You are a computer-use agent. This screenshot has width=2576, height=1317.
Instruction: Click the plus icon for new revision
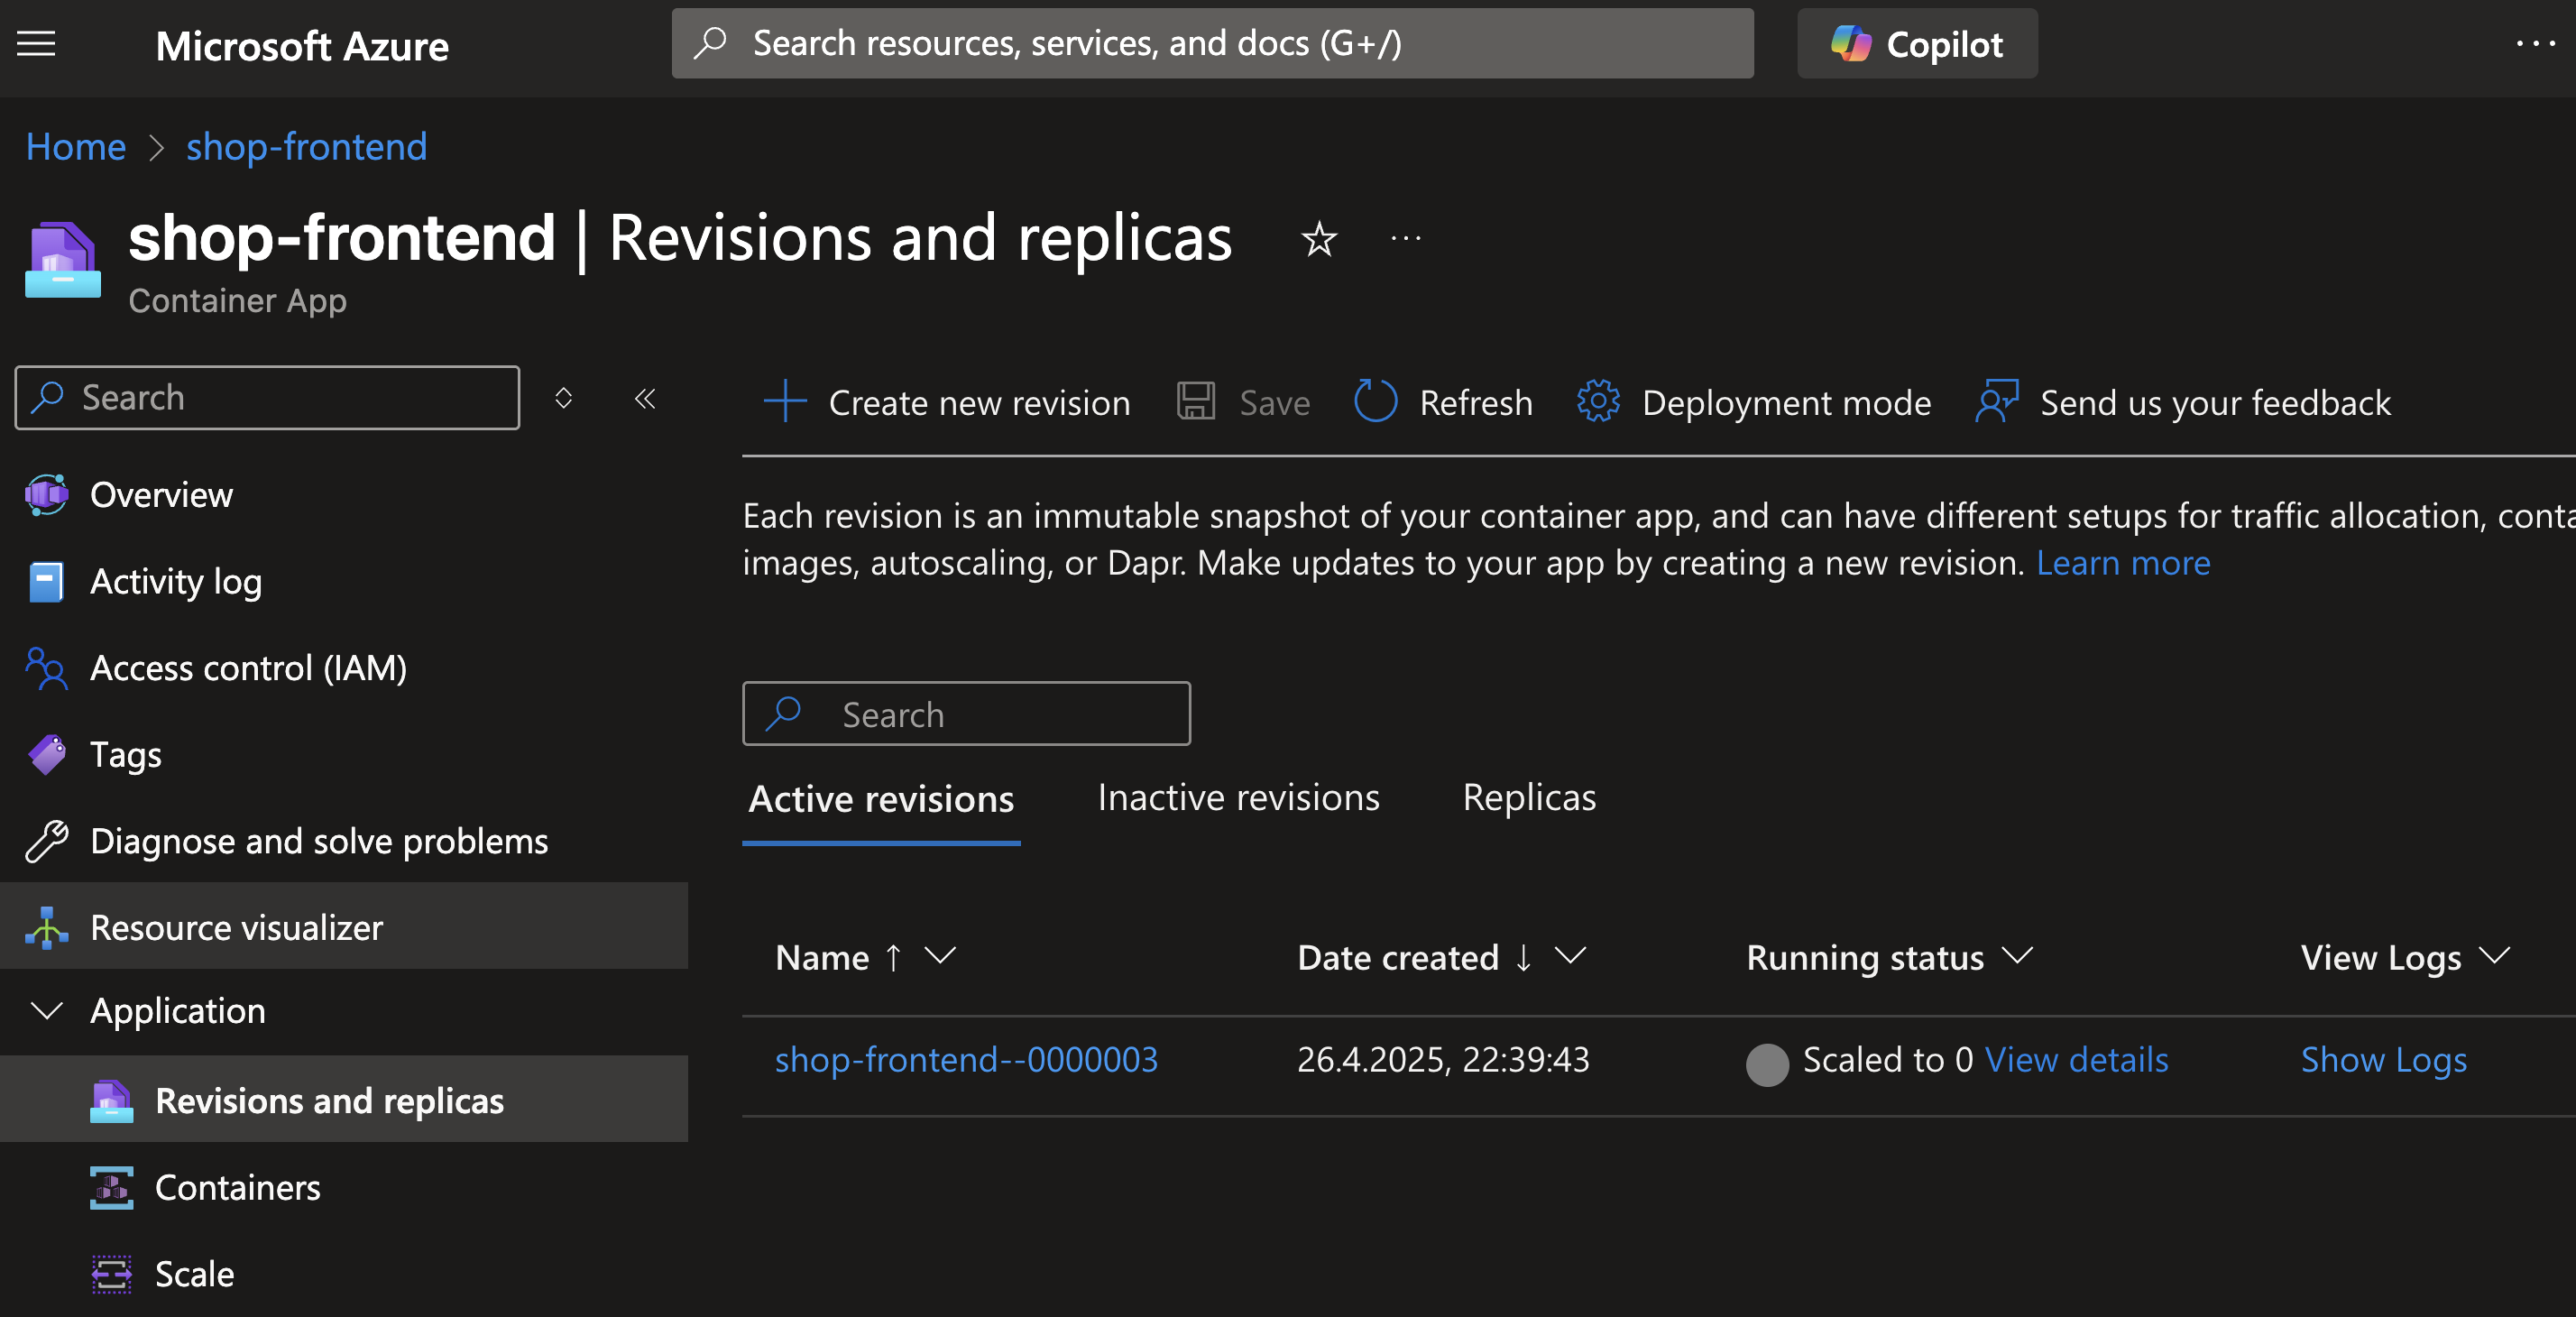click(785, 401)
